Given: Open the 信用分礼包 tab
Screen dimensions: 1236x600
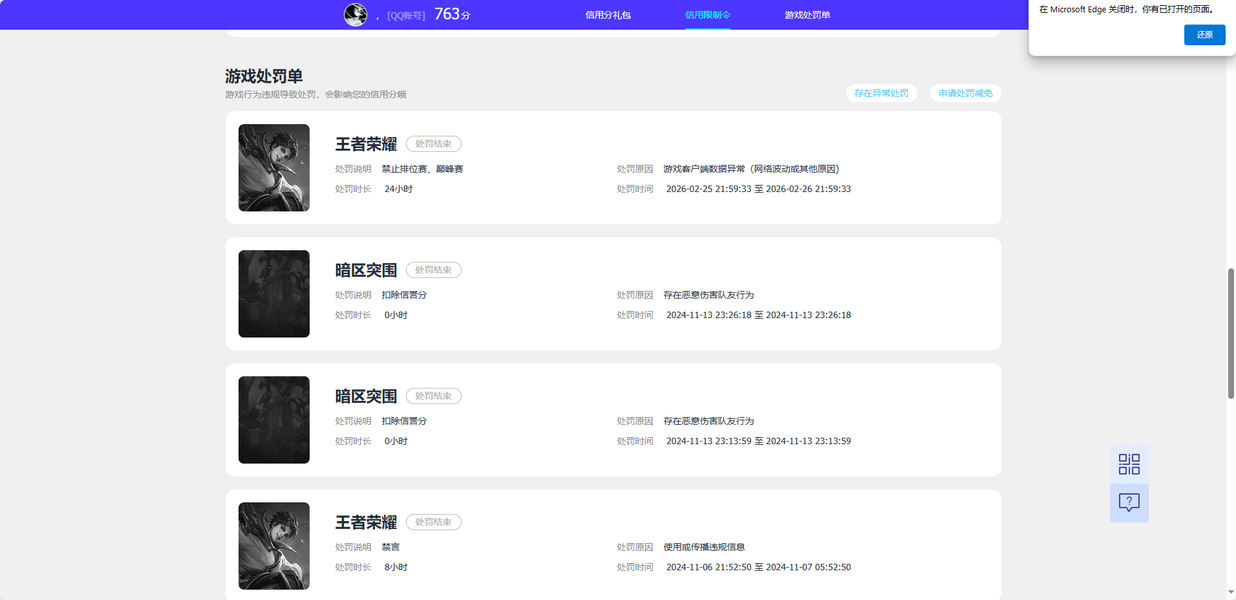Looking at the screenshot, I should [x=608, y=15].
